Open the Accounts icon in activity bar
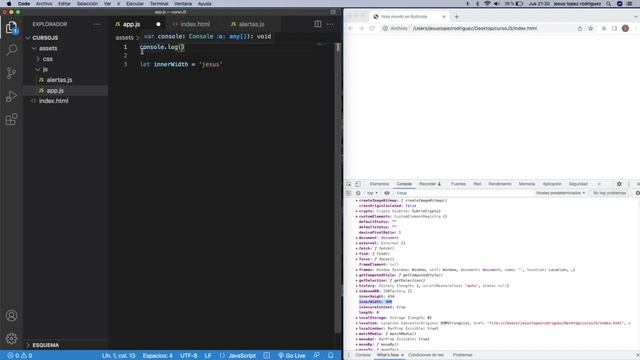640x360 pixels. (11, 316)
